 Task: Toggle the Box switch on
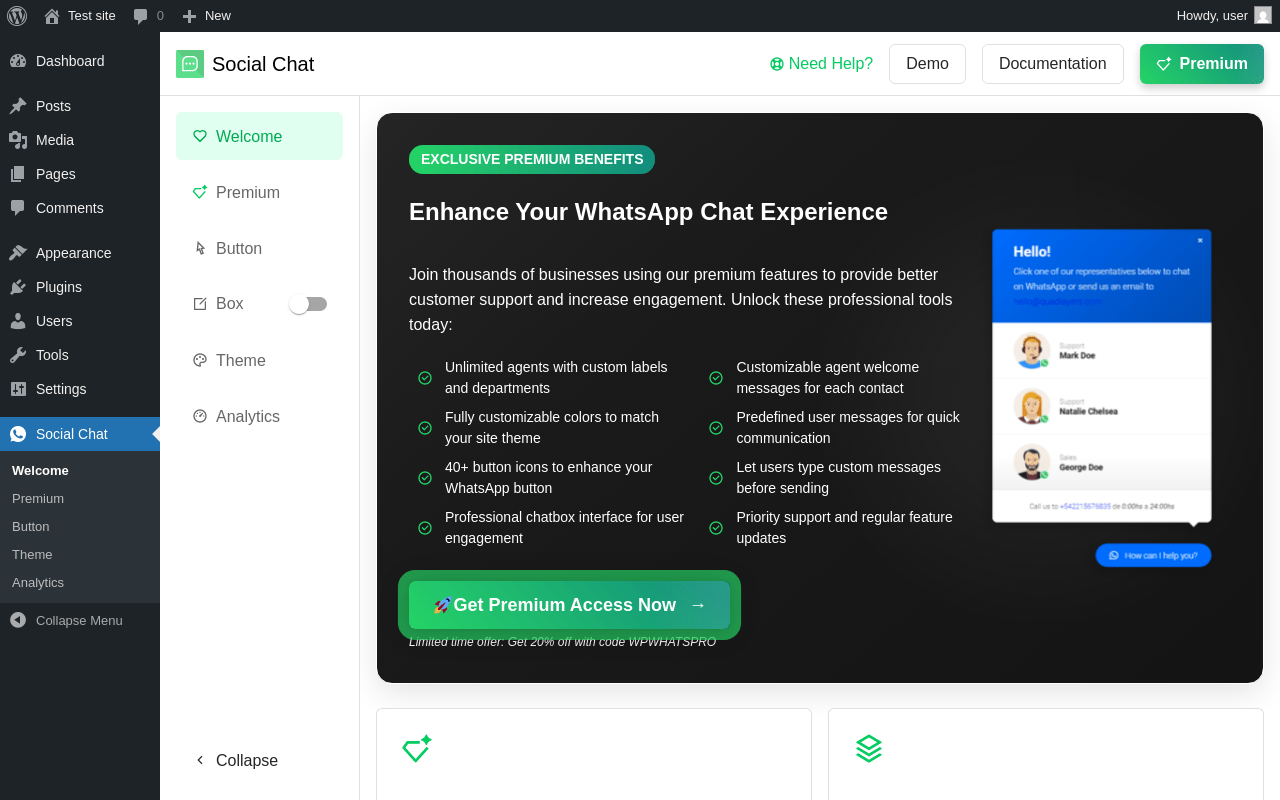(x=308, y=304)
